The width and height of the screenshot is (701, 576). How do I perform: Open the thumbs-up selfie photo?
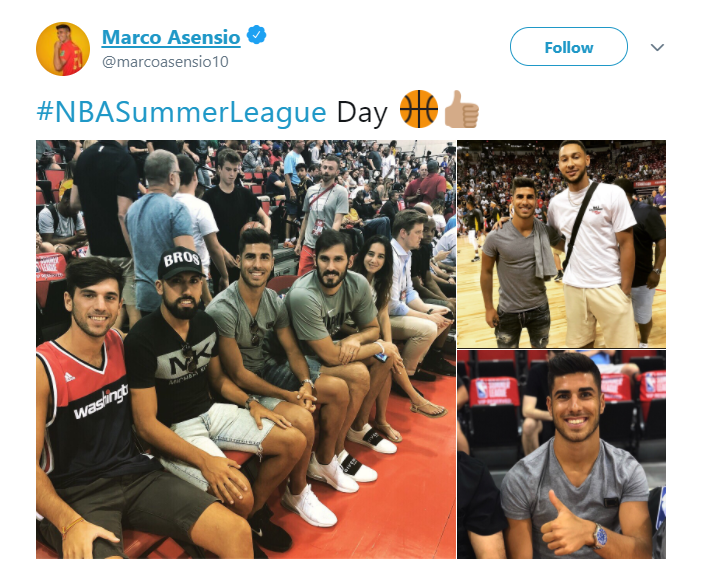point(562,454)
